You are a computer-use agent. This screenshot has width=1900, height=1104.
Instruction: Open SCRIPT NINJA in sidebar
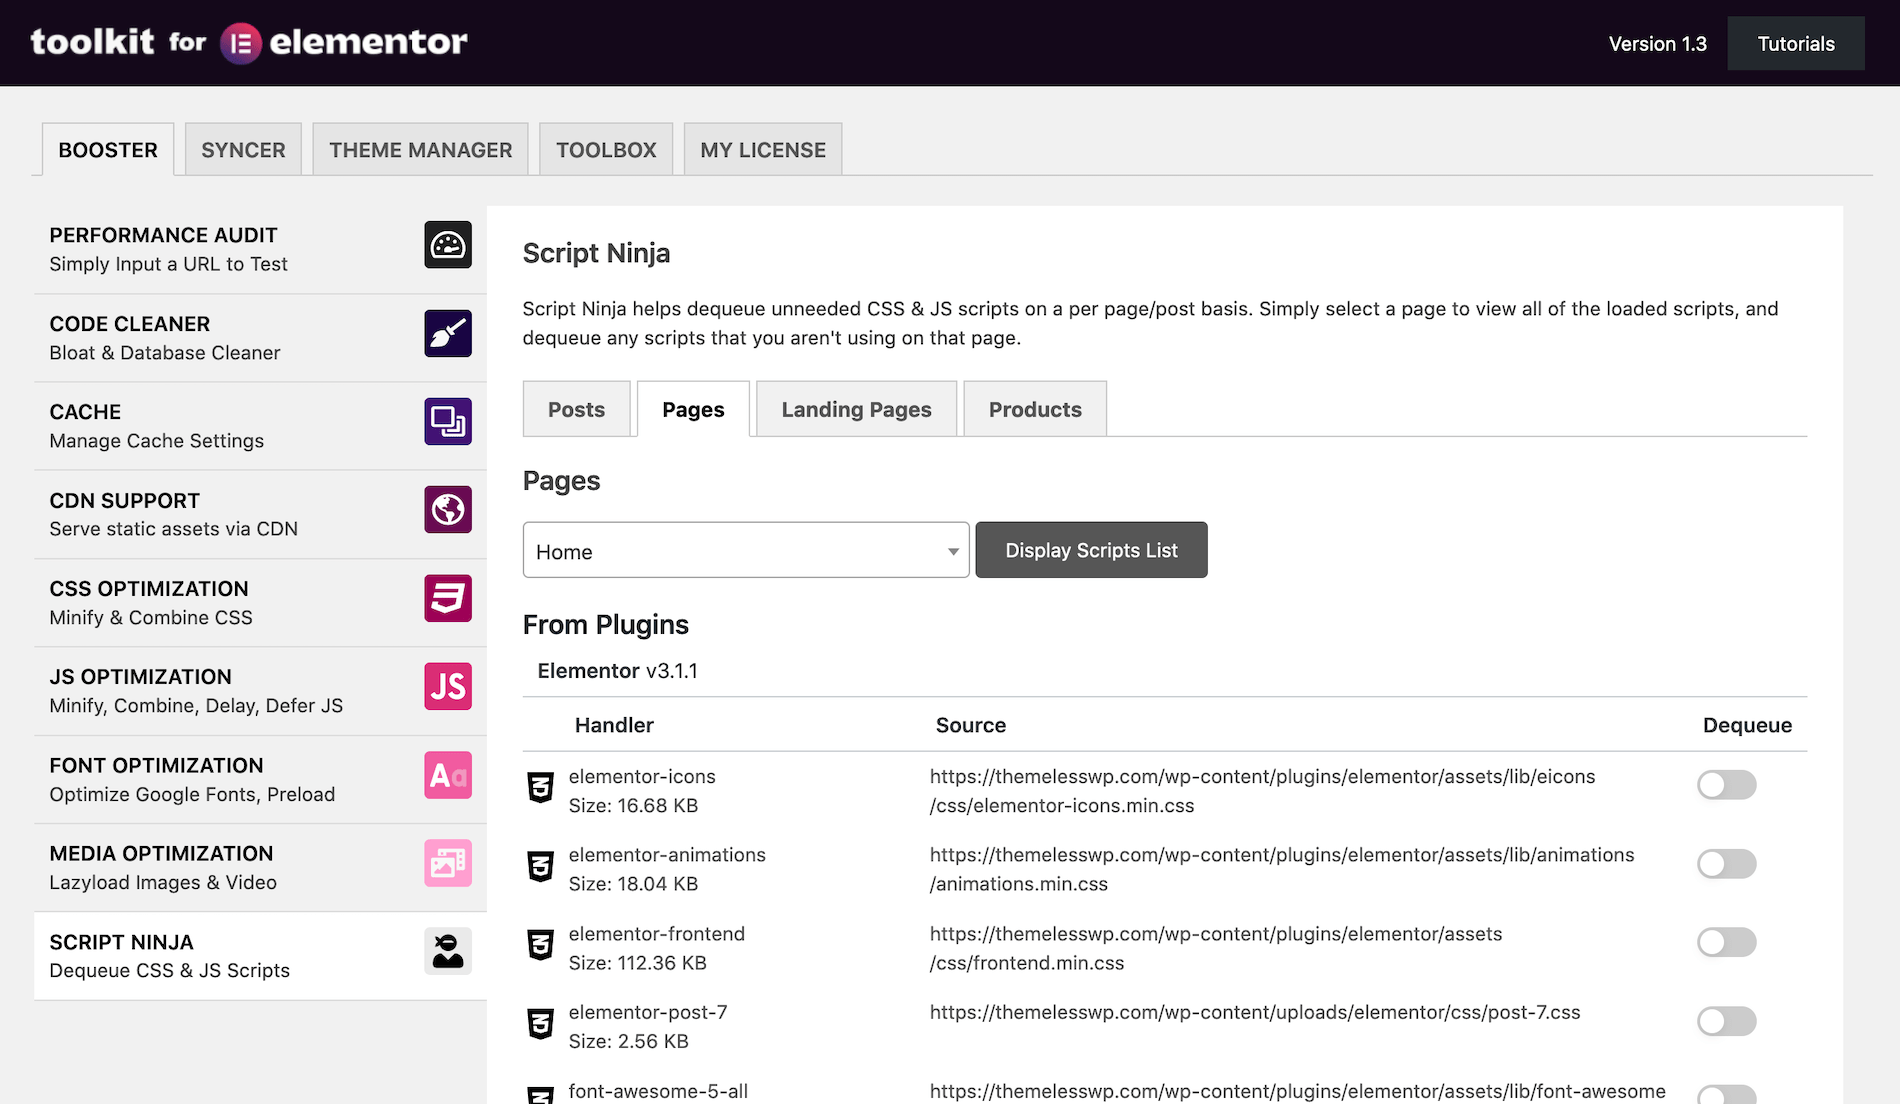pos(260,956)
